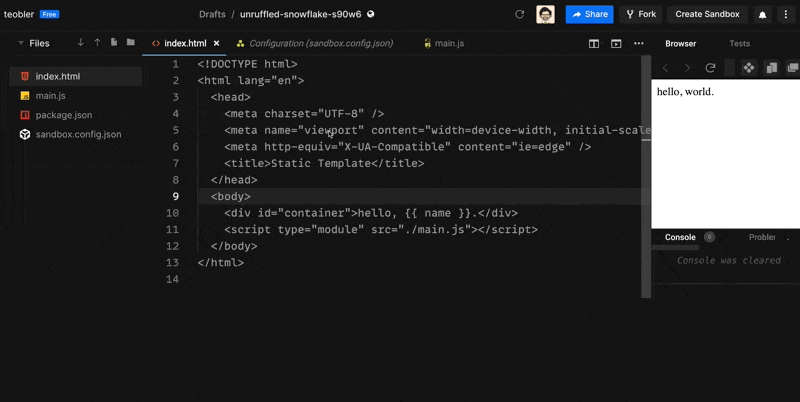Open the editor more options ellipsis
Image resolution: width=800 pixels, height=402 pixels.
tap(639, 43)
